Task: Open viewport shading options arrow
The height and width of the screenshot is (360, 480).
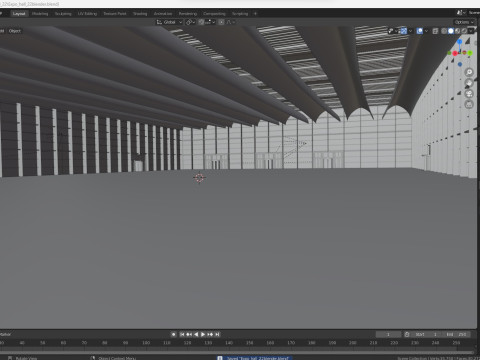Action: (x=471, y=31)
